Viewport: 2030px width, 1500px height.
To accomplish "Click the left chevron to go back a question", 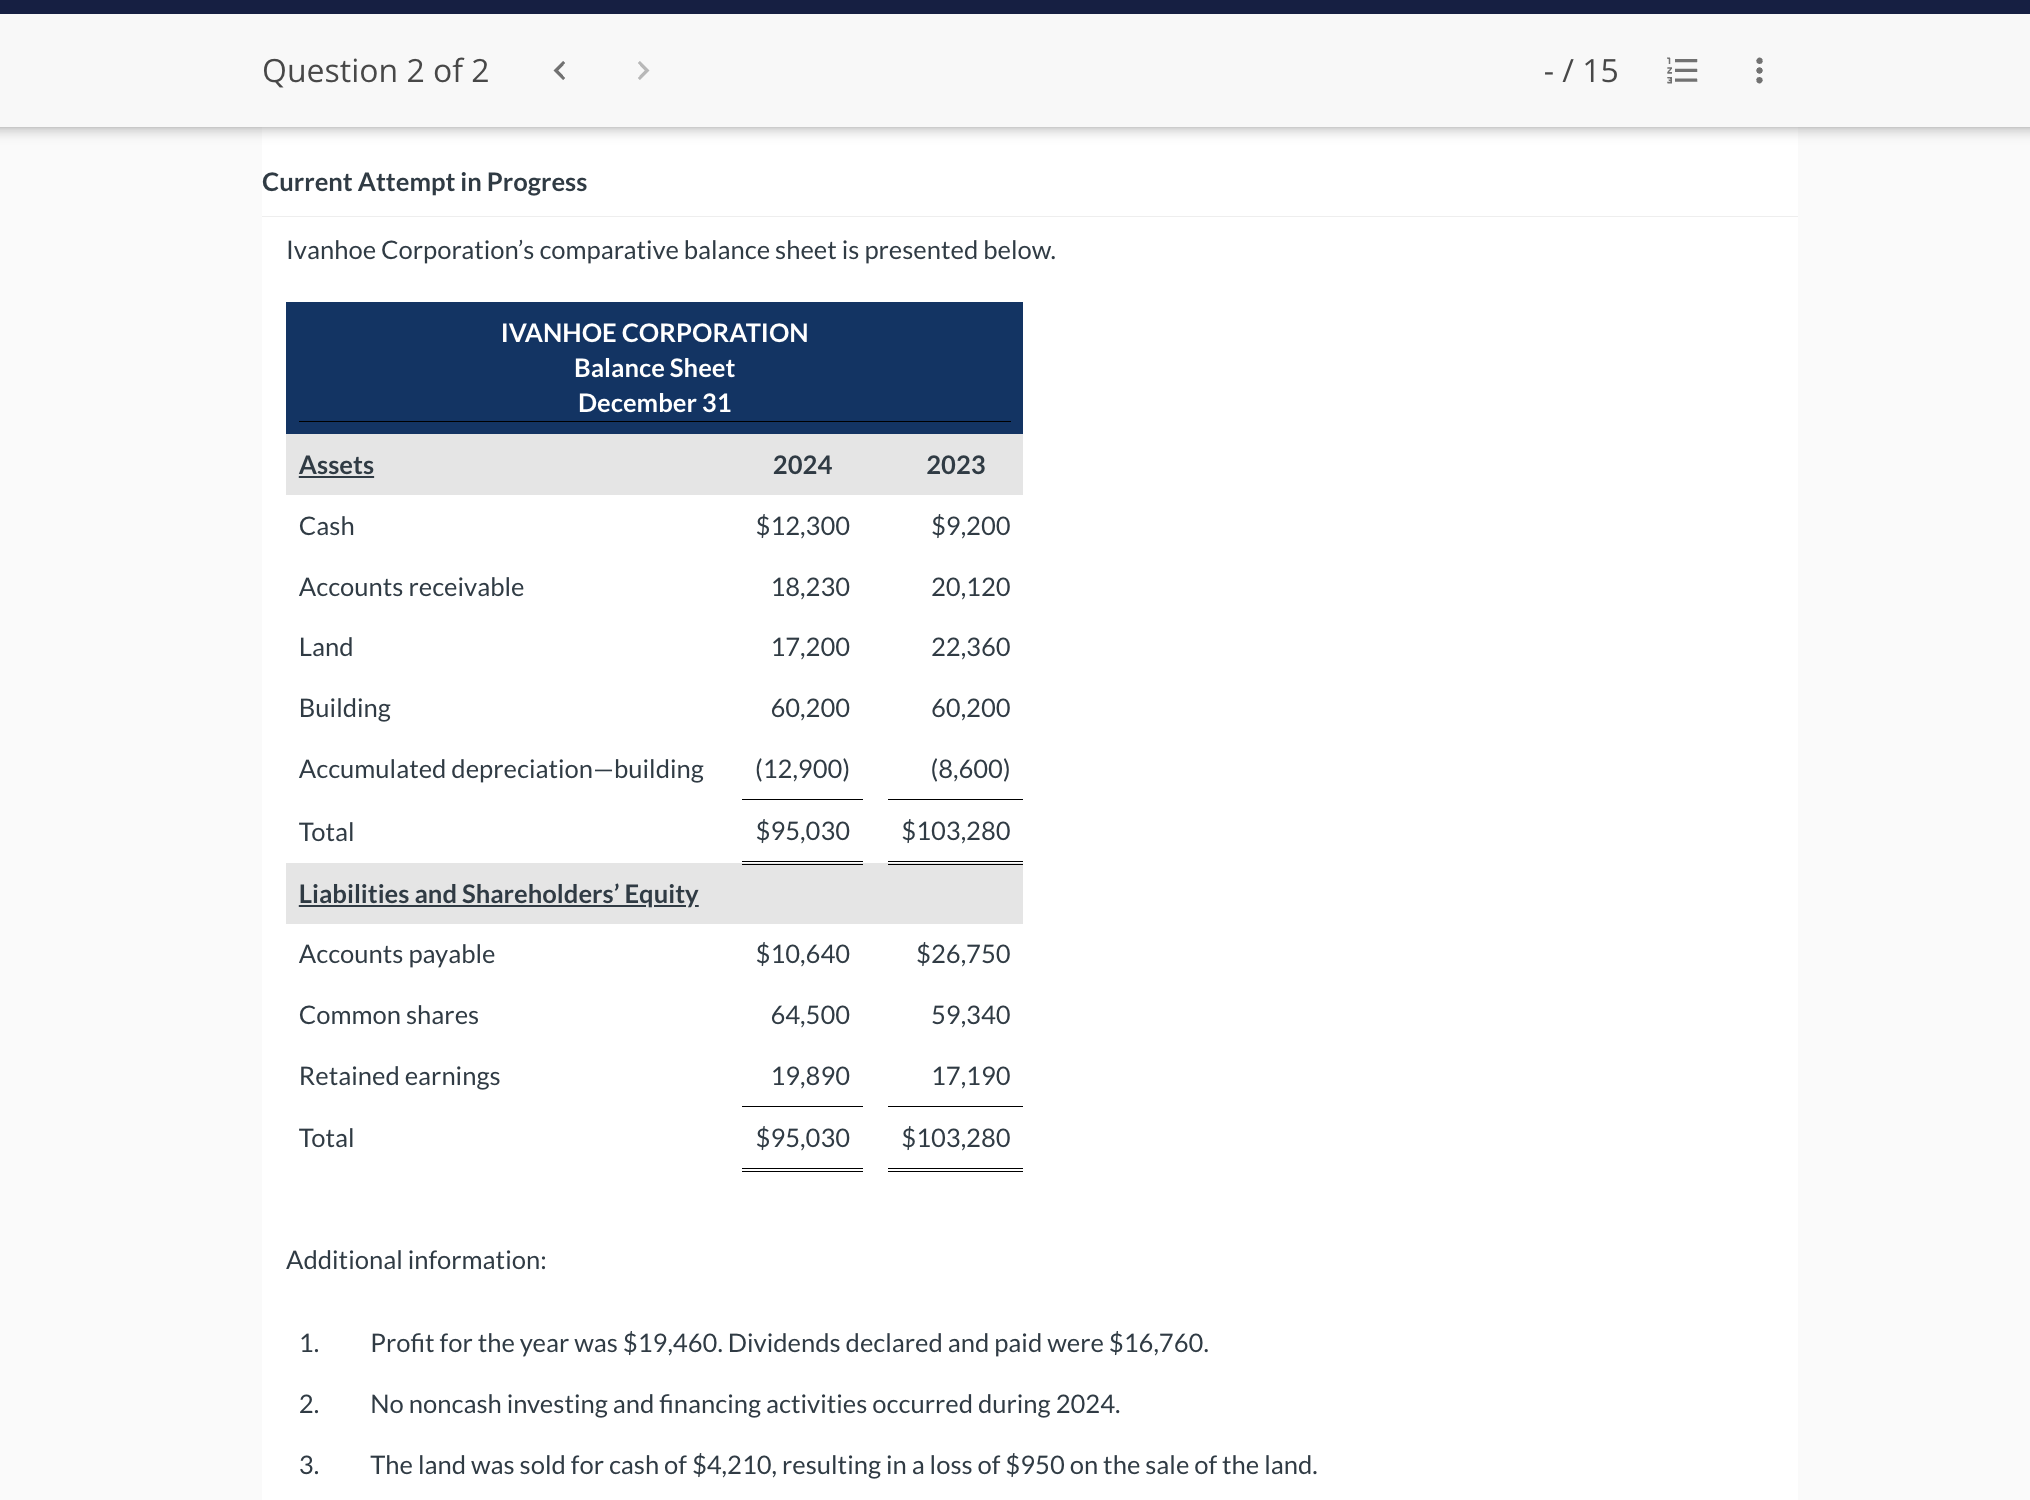I will coord(560,70).
